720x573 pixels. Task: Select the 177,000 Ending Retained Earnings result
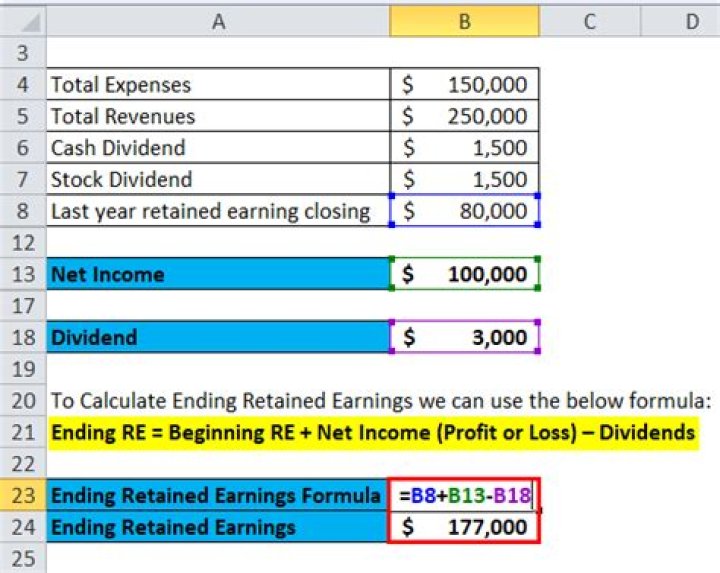pyautogui.click(x=464, y=526)
